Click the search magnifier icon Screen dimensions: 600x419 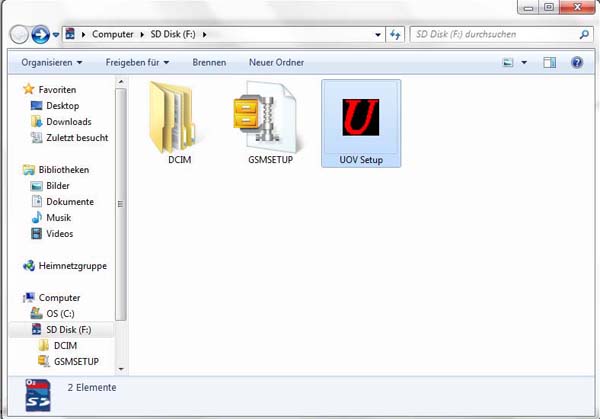[x=584, y=34]
